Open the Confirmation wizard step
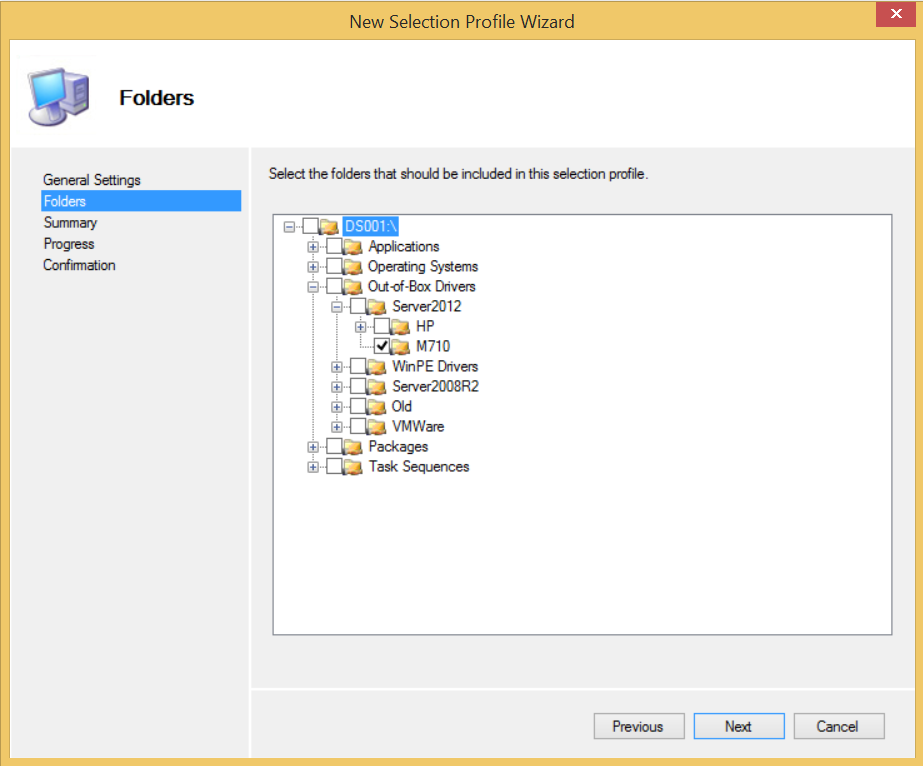 tap(79, 265)
